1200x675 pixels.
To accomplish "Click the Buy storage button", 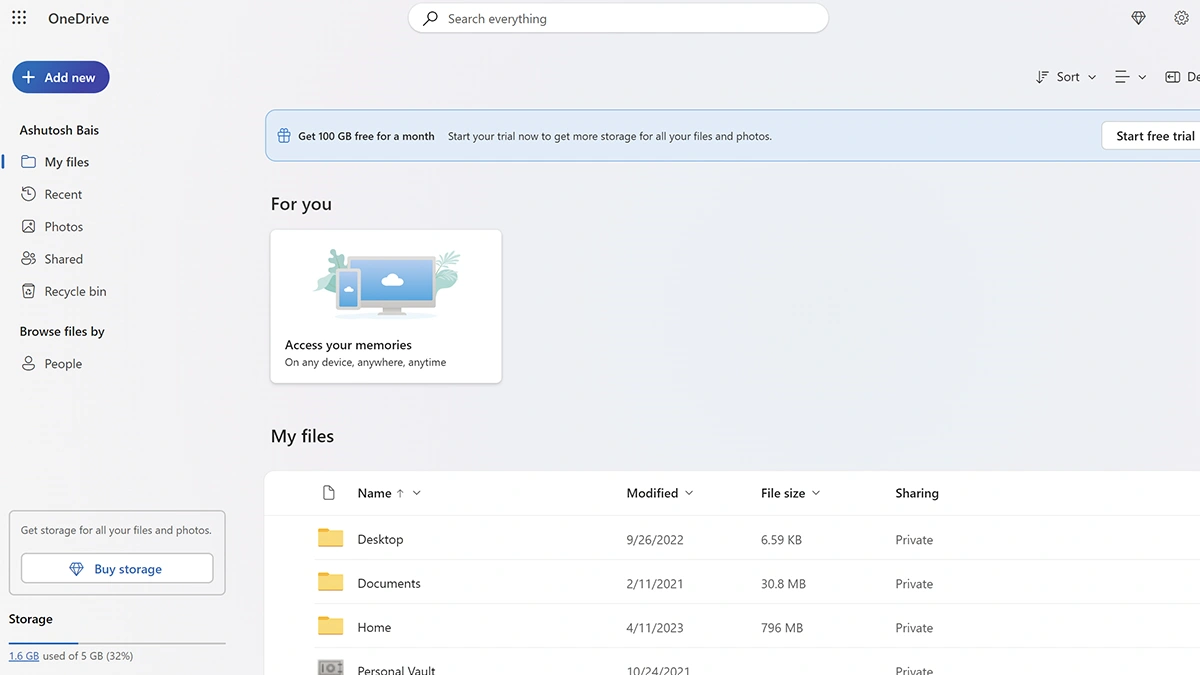I will [117, 569].
